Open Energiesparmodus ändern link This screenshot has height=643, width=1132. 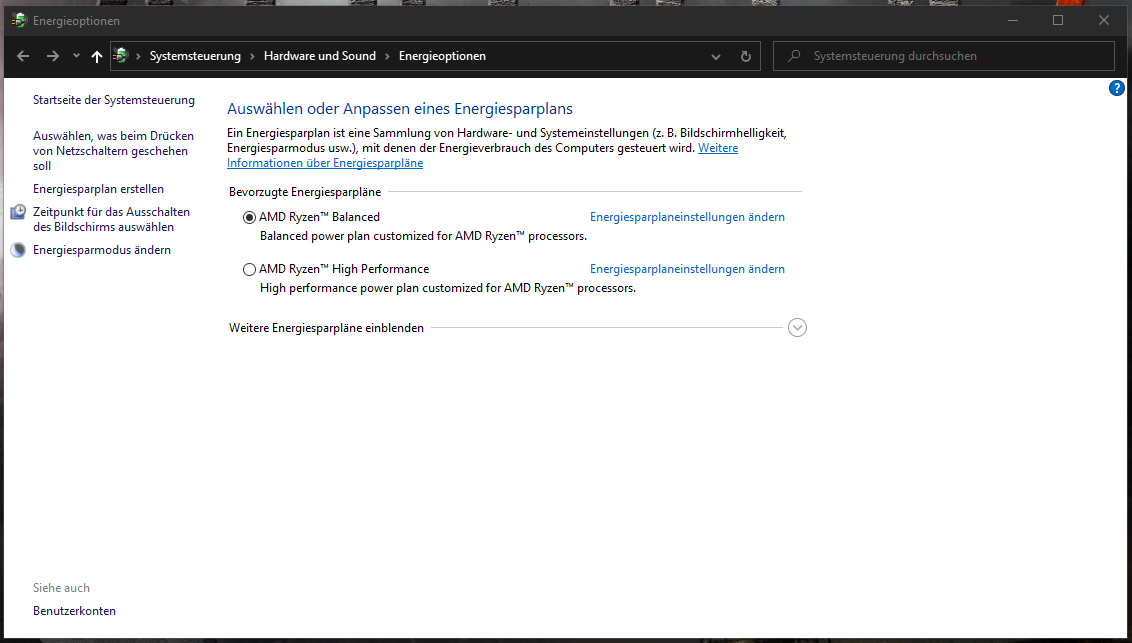(102, 250)
